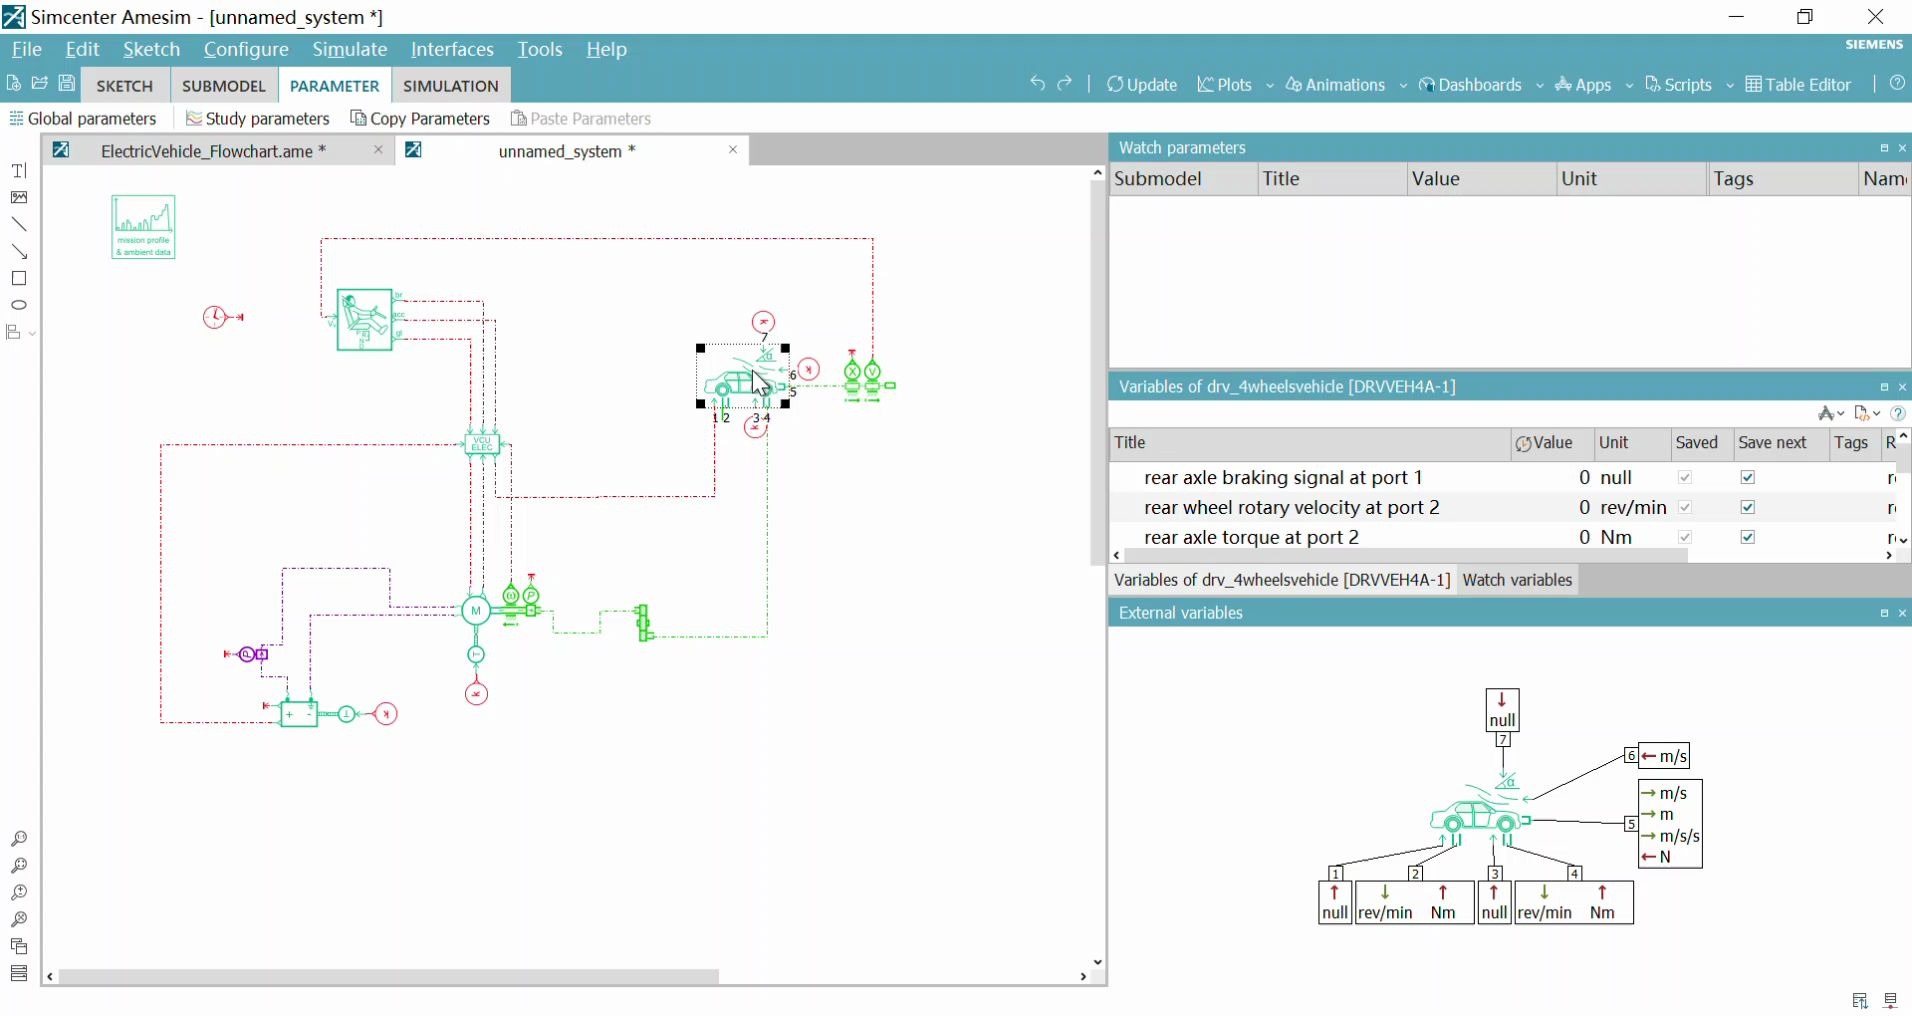Click the mission profile & ambient data component
The height and width of the screenshot is (1016, 1912).
pyautogui.click(x=143, y=227)
